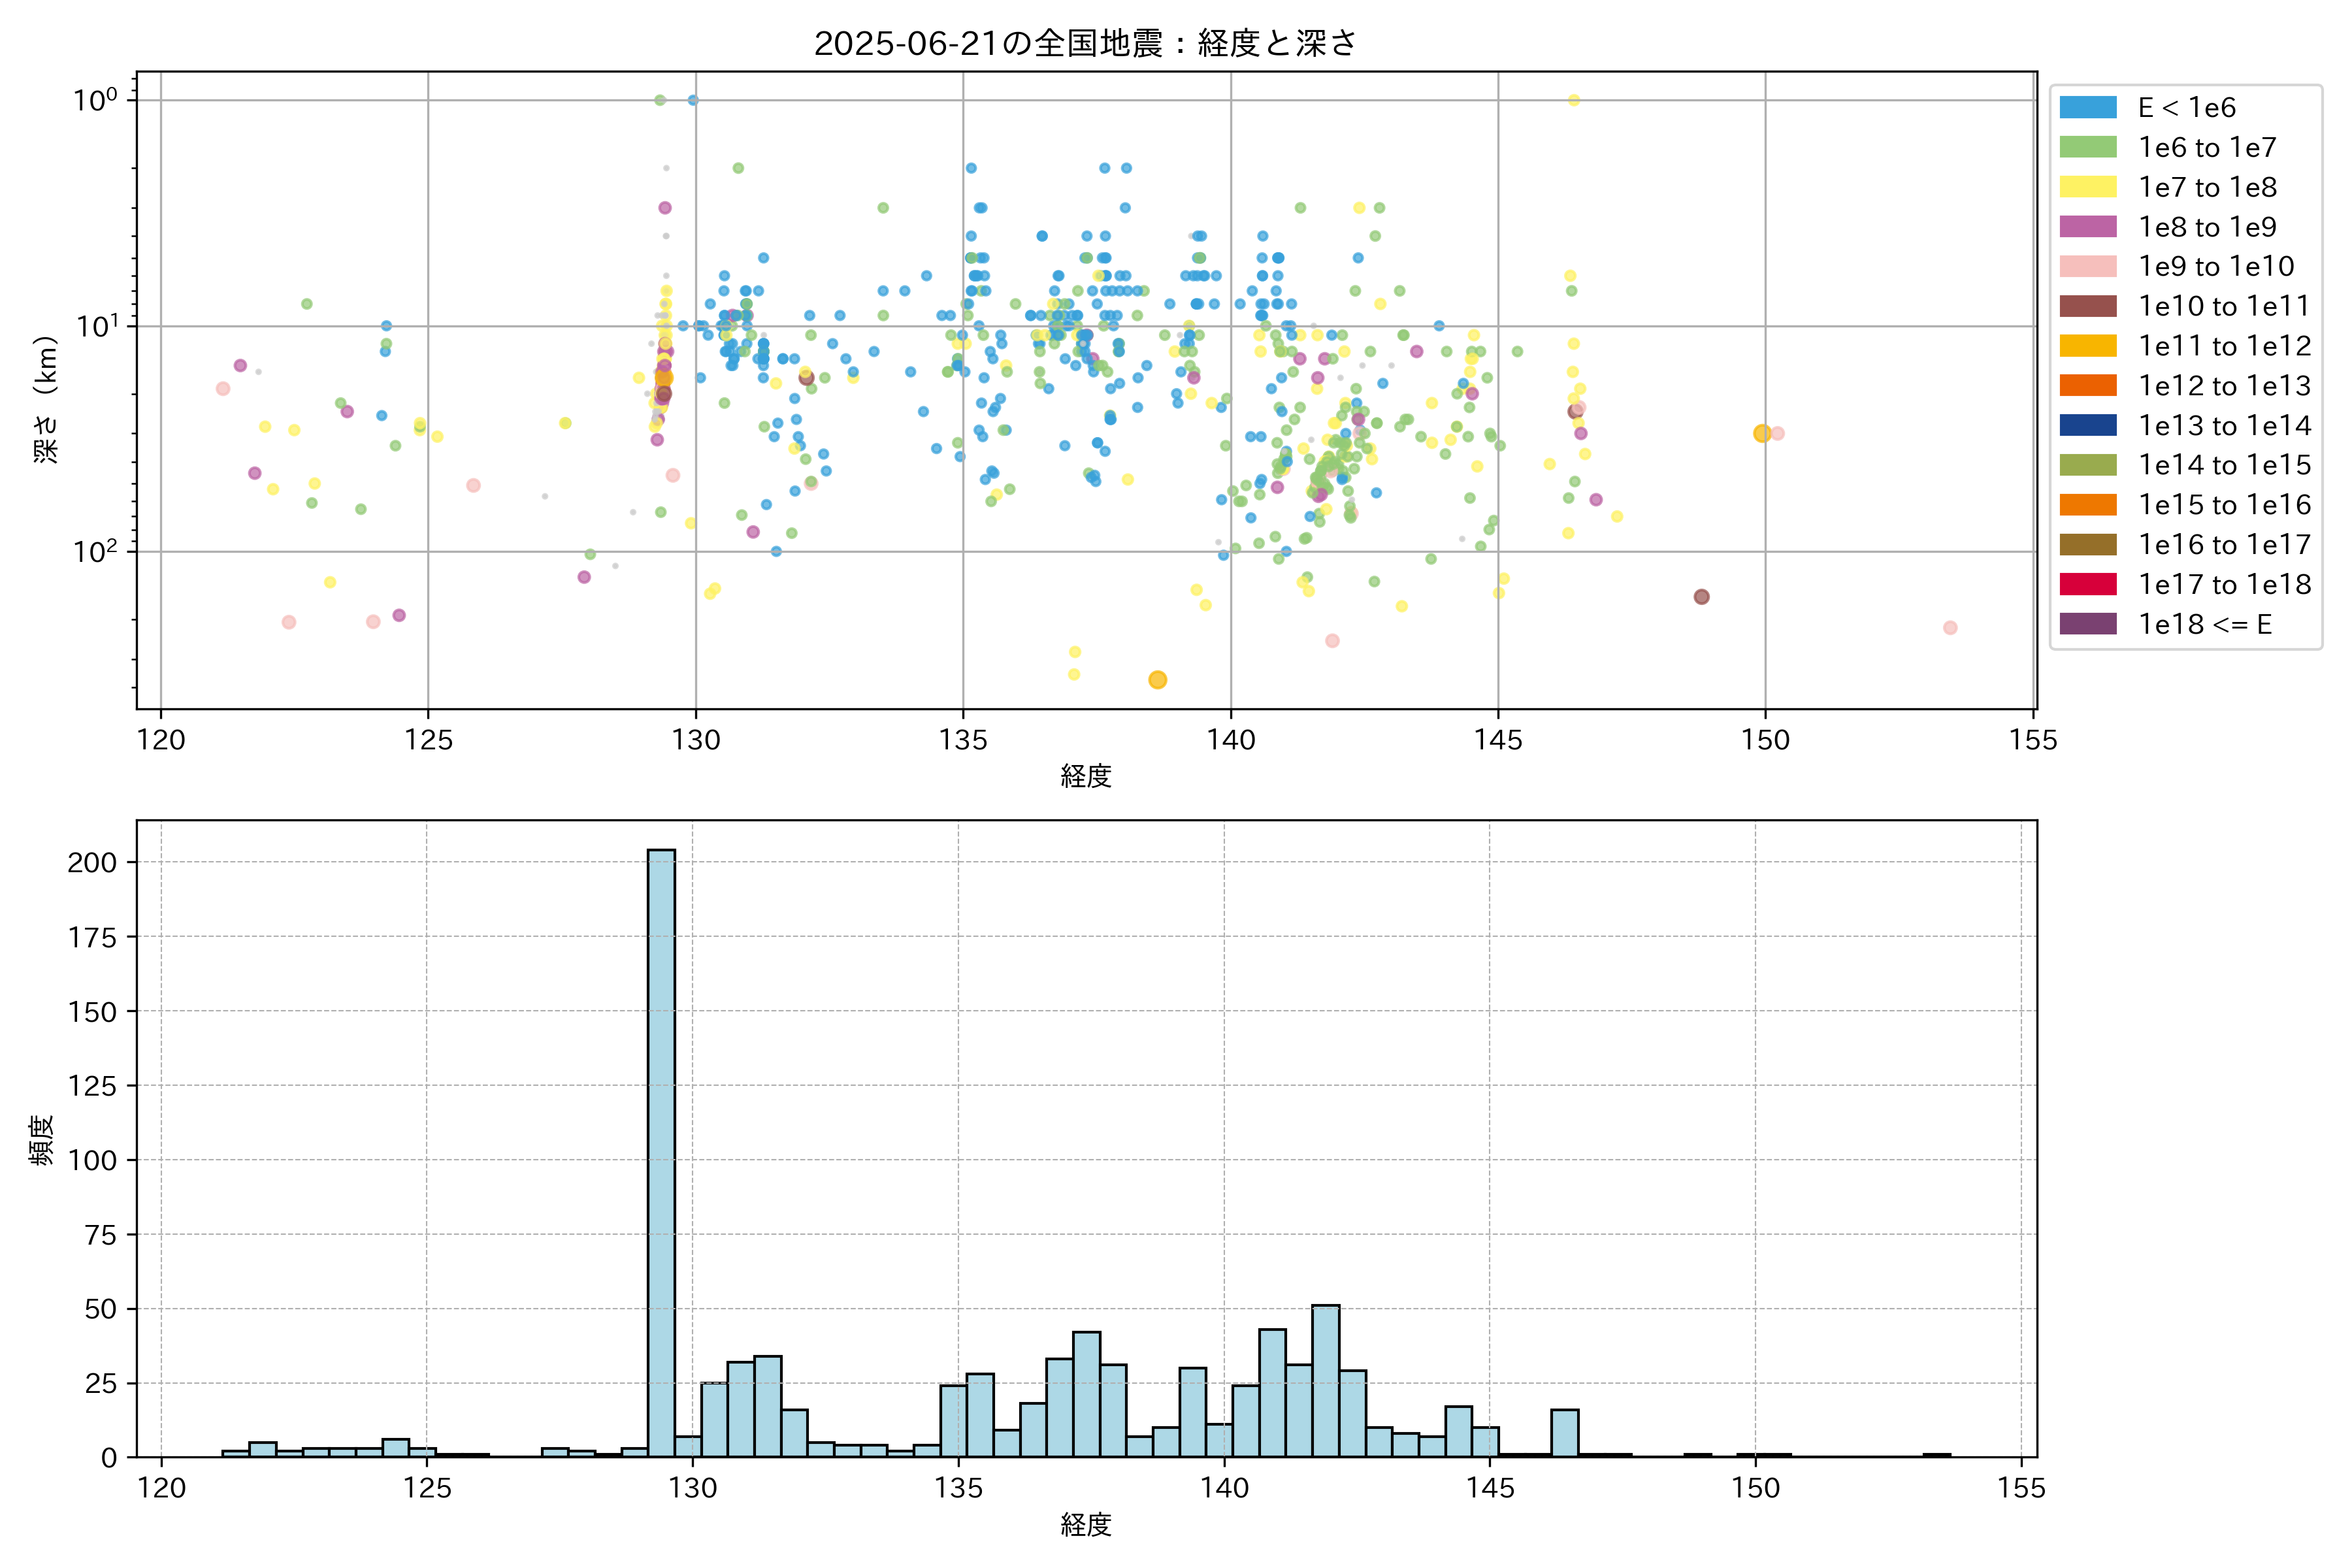Click the '1e11 to 1e12' legend label
This screenshot has width=2352, height=1568.
click(2224, 346)
